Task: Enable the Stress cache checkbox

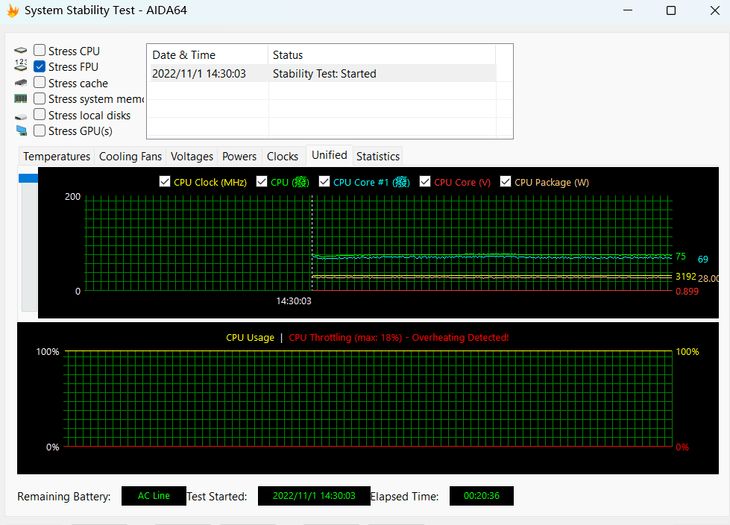Action: click(x=40, y=82)
